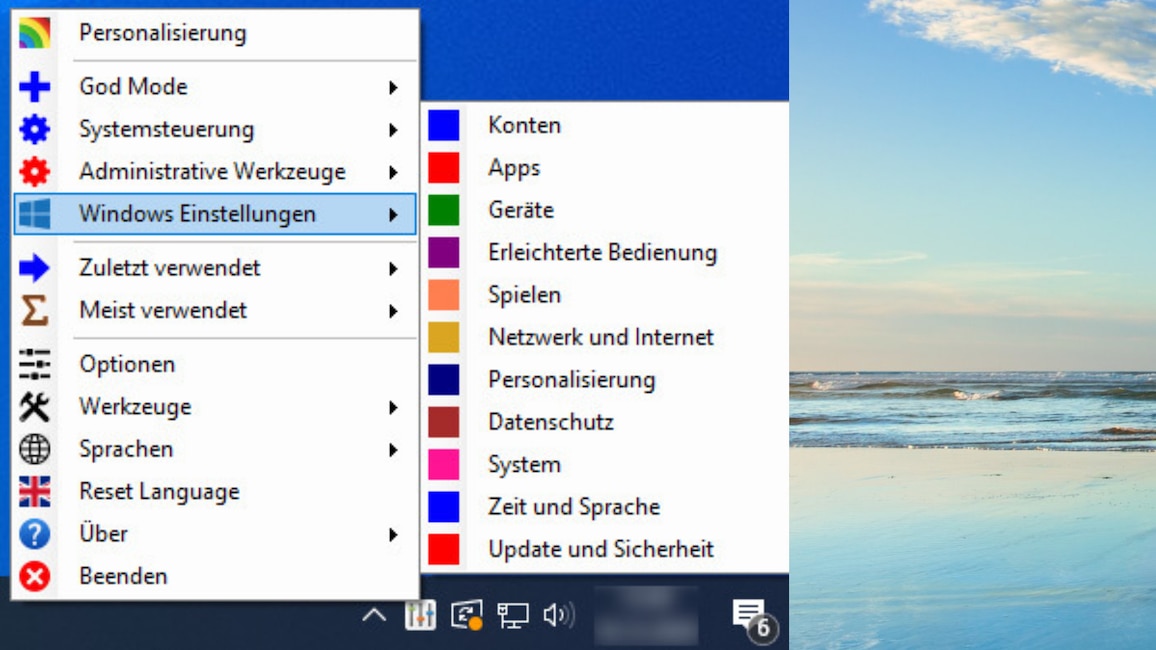Select Windows Einstellungen menu entry
Screen dimensions: 1156x650
click(x=215, y=214)
